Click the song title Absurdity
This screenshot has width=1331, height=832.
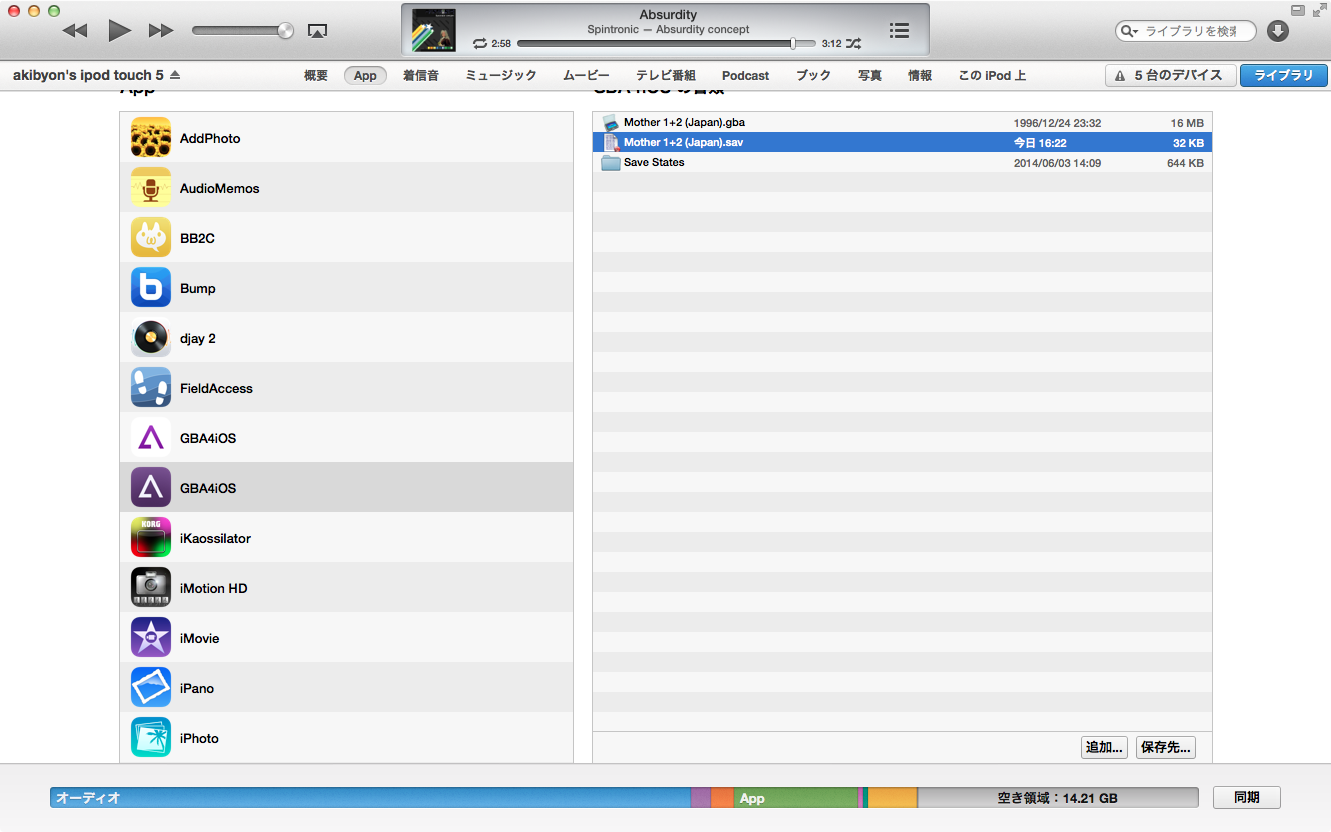668,15
